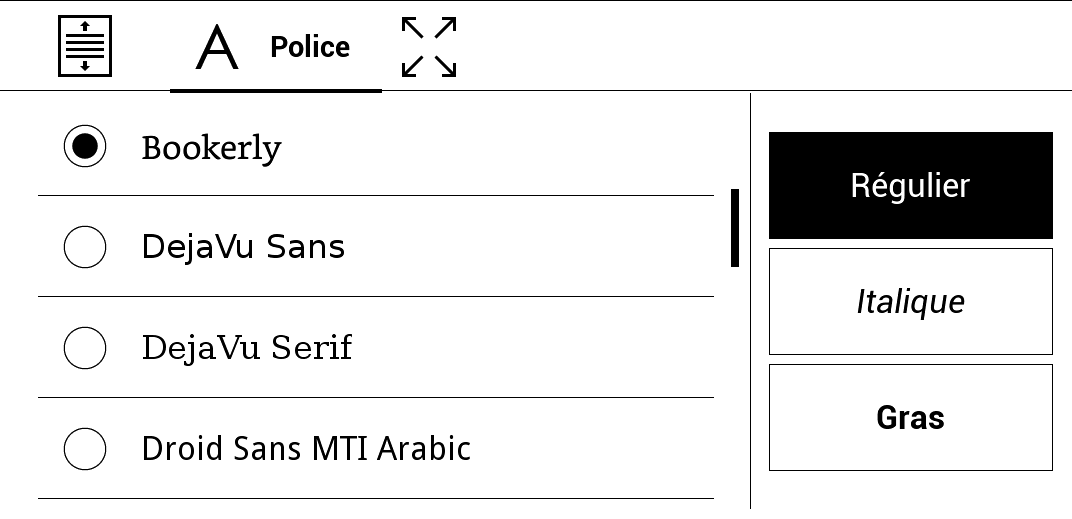1072x519 pixels.
Task: Select the Bookerly radio button
Action: (x=85, y=147)
